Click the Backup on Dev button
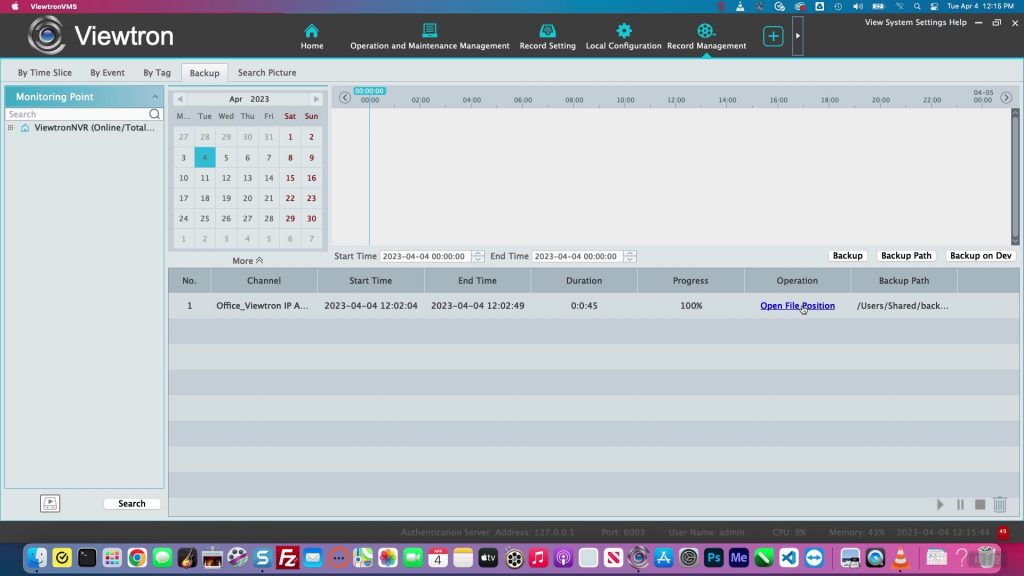The height and width of the screenshot is (576, 1024). click(980, 255)
